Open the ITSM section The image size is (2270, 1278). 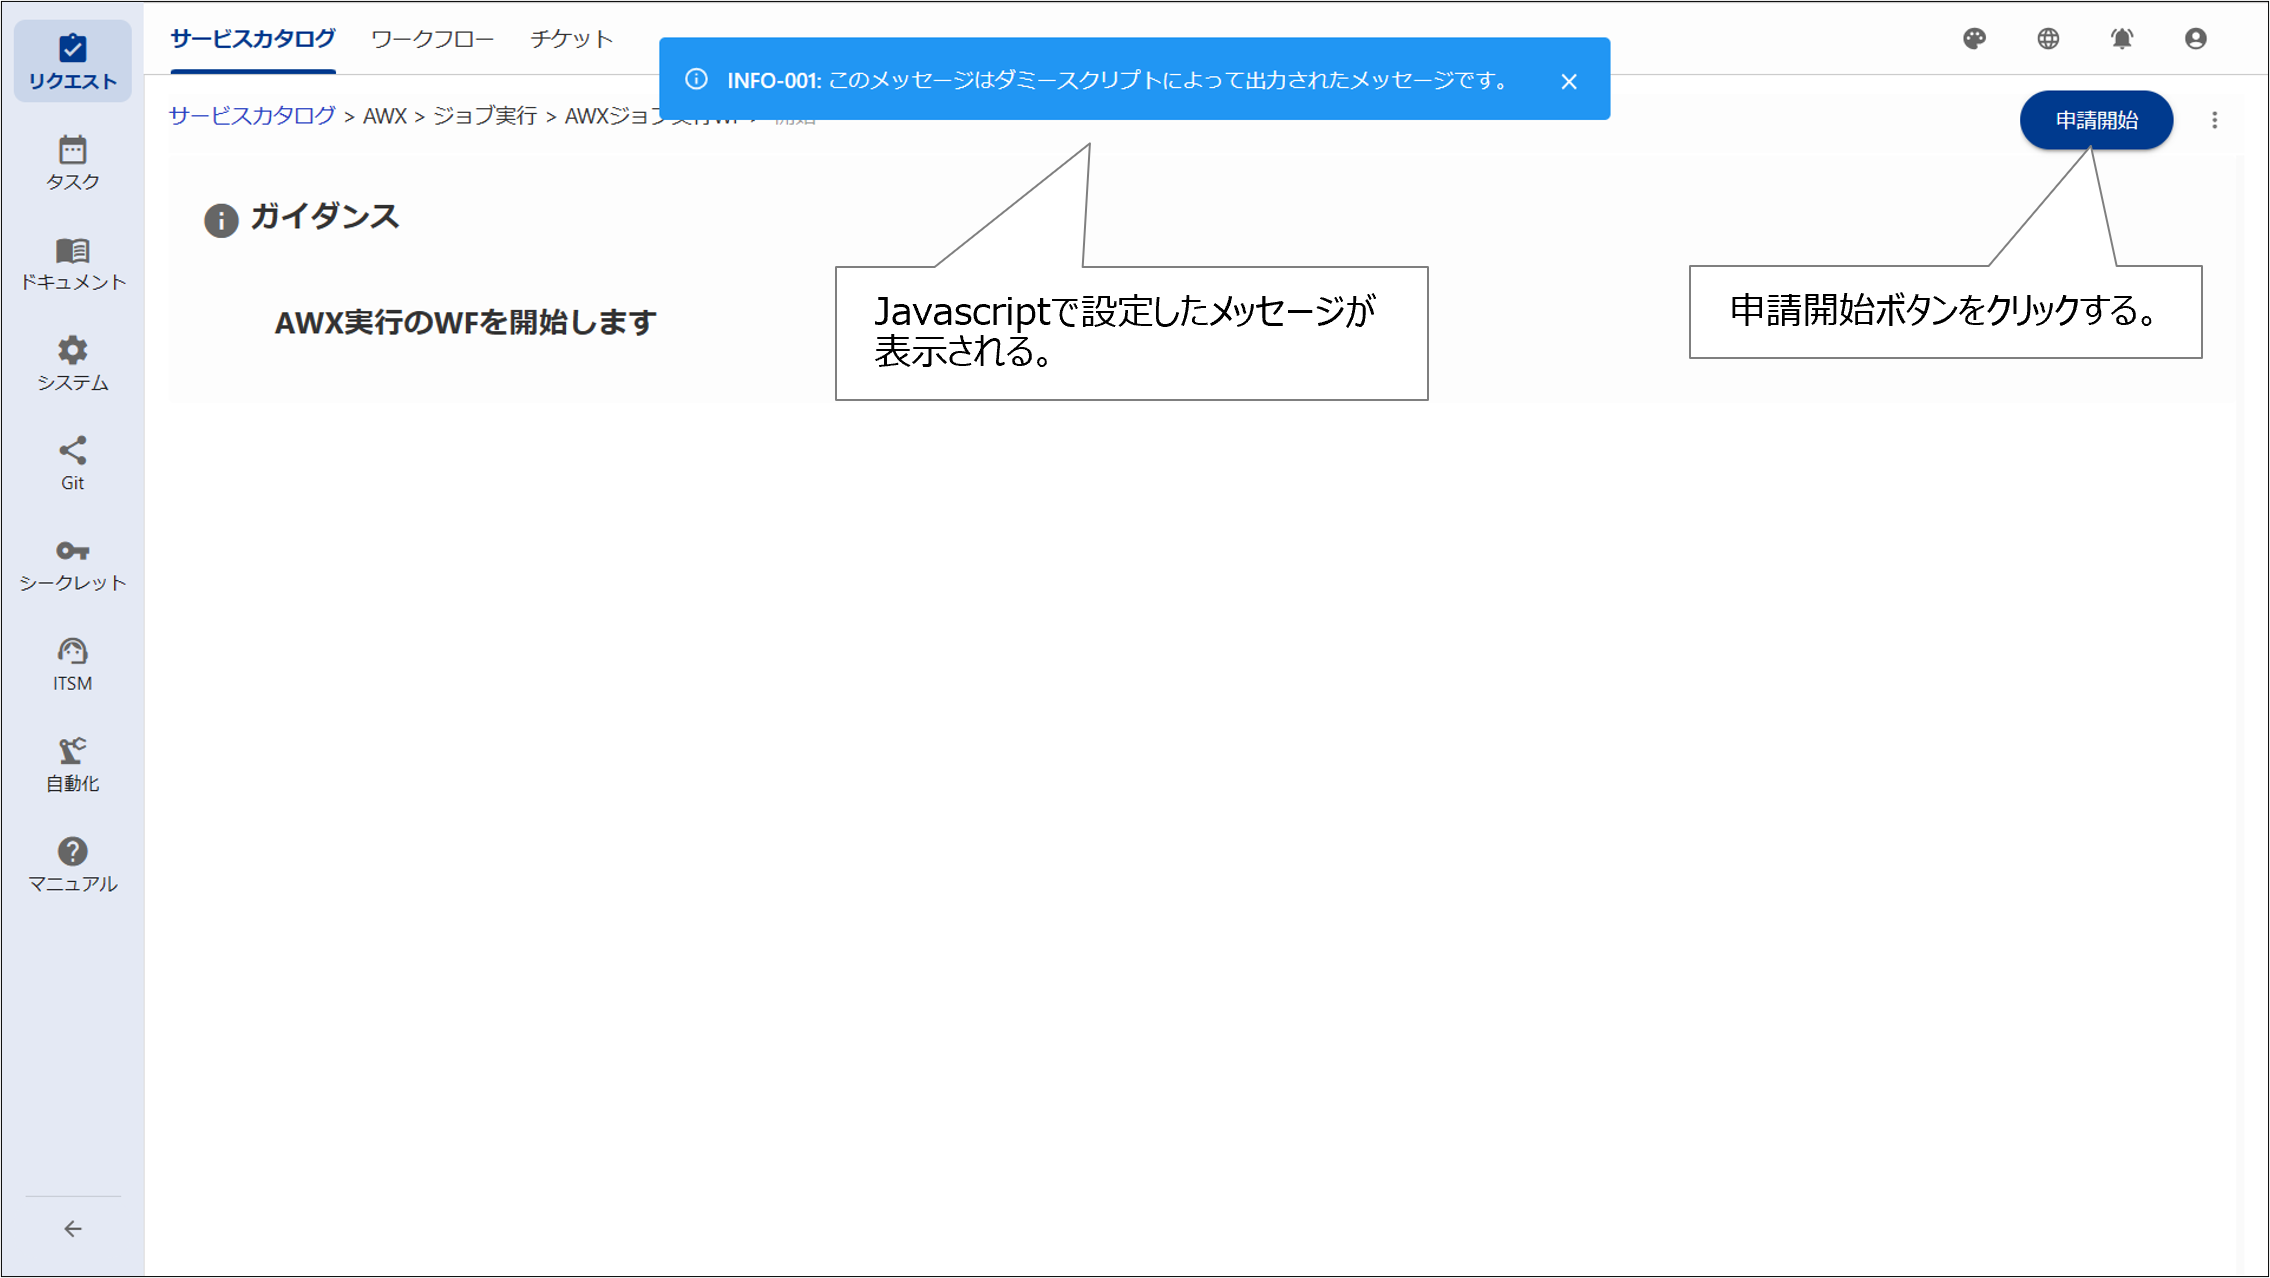72,662
